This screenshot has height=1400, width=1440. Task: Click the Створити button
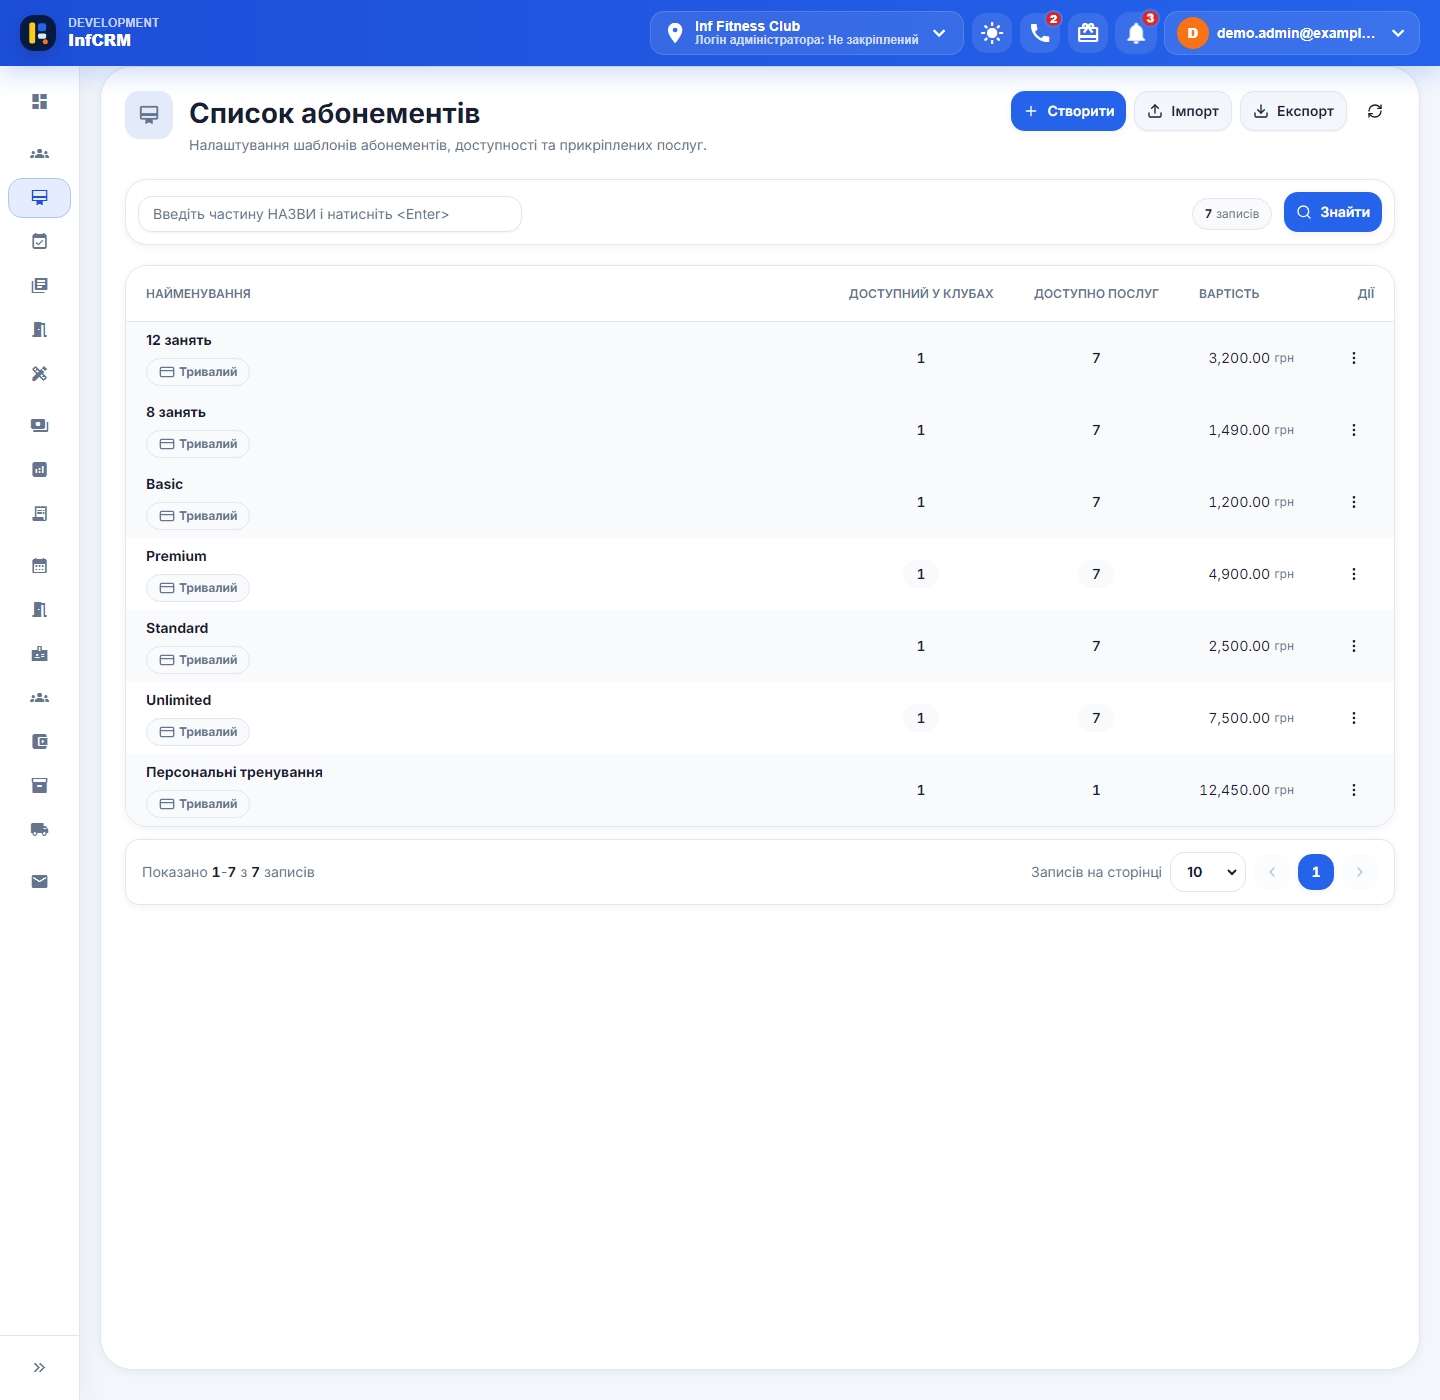point(1068,111)
